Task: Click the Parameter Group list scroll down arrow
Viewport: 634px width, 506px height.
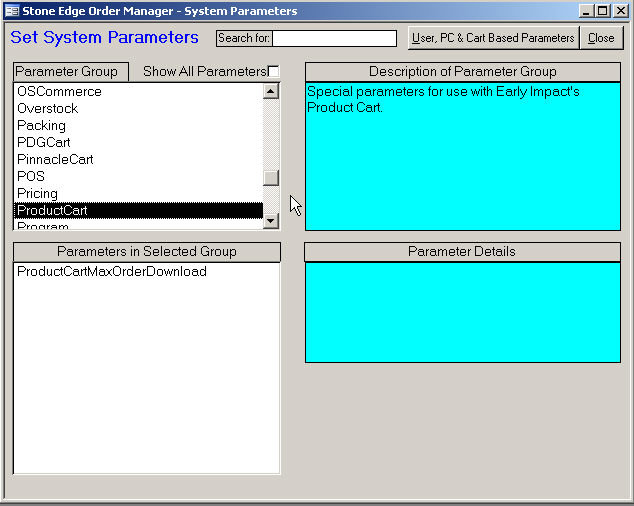Action: [x=271, y=221]
